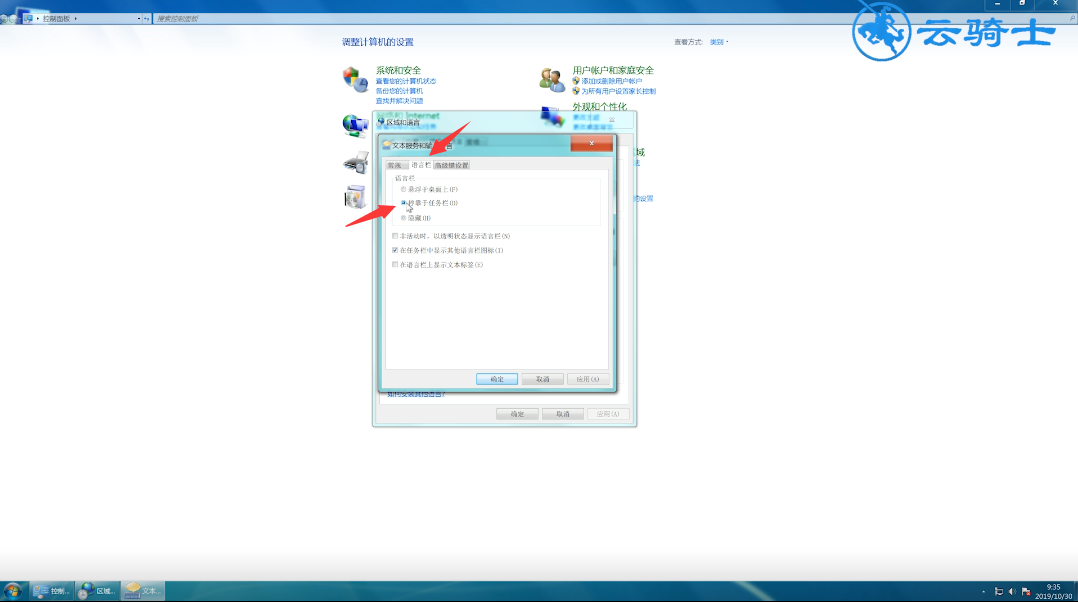Click 应用 in the text services dialog

(x=588, y=379)
